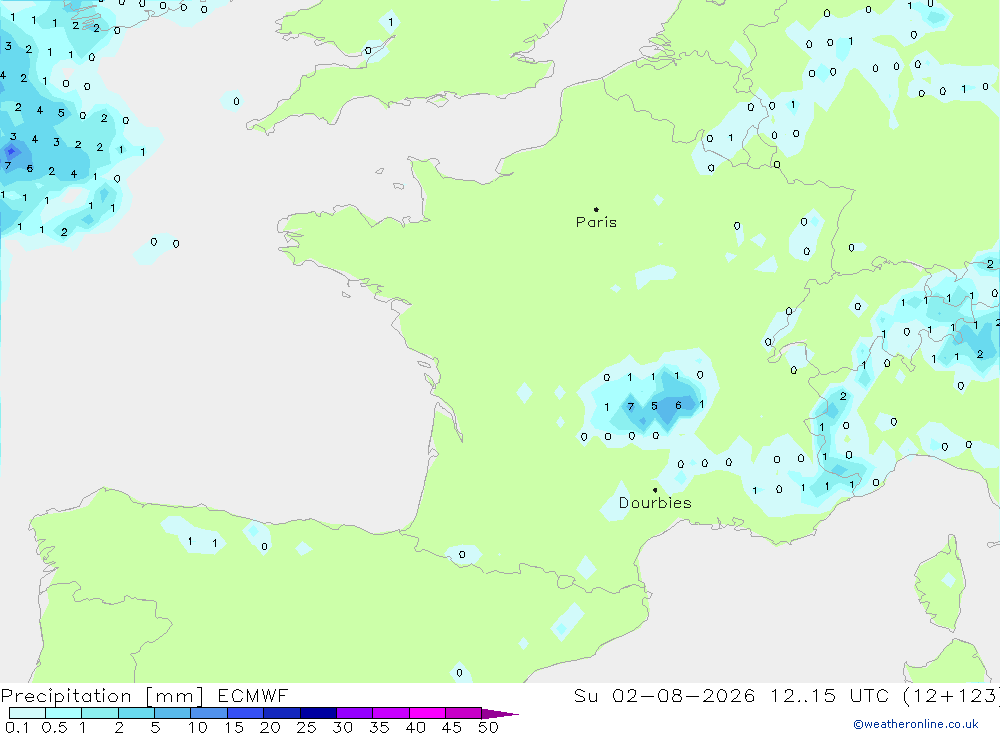
Task: Select the 20–25 mm legend swatch
Action: 282,713
